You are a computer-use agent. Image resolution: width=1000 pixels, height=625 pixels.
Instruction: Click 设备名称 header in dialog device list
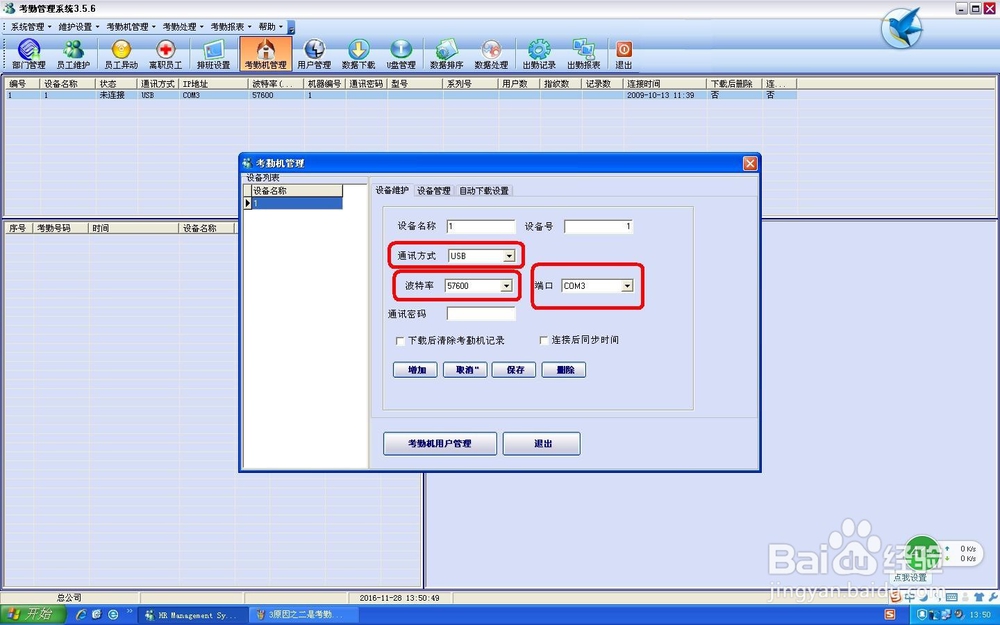click(297, 191)
